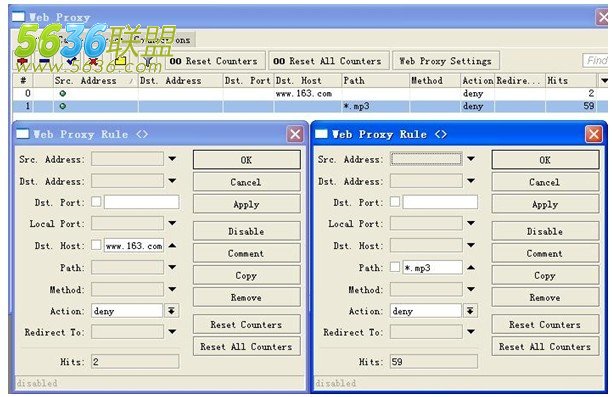612x397 pixels.
Task: Click the green status dot in row 0
Action: 62,94
